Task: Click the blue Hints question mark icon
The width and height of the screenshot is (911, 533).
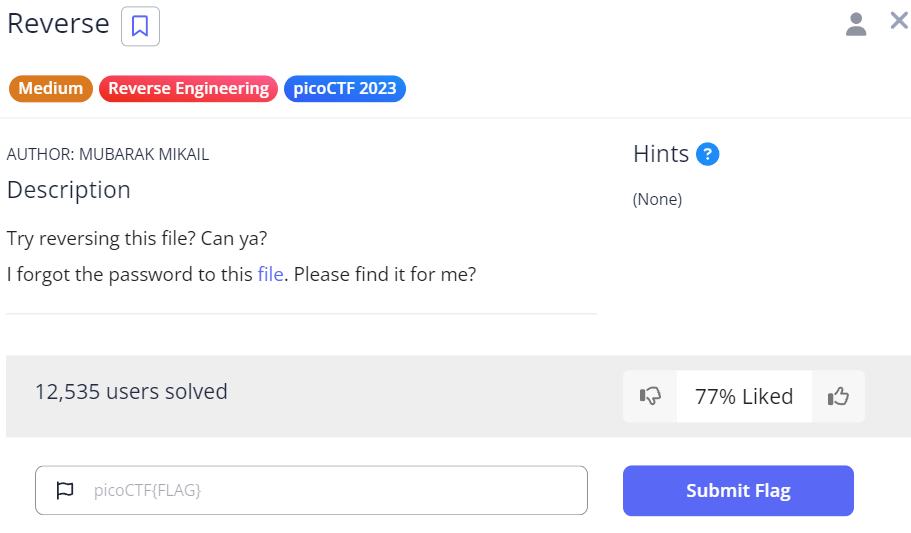Action: point(708,154)
